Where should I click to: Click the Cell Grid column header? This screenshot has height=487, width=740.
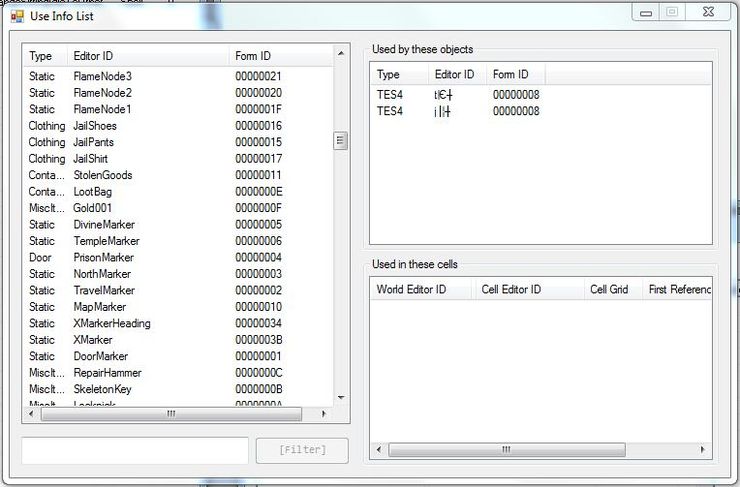coord(610,290)
